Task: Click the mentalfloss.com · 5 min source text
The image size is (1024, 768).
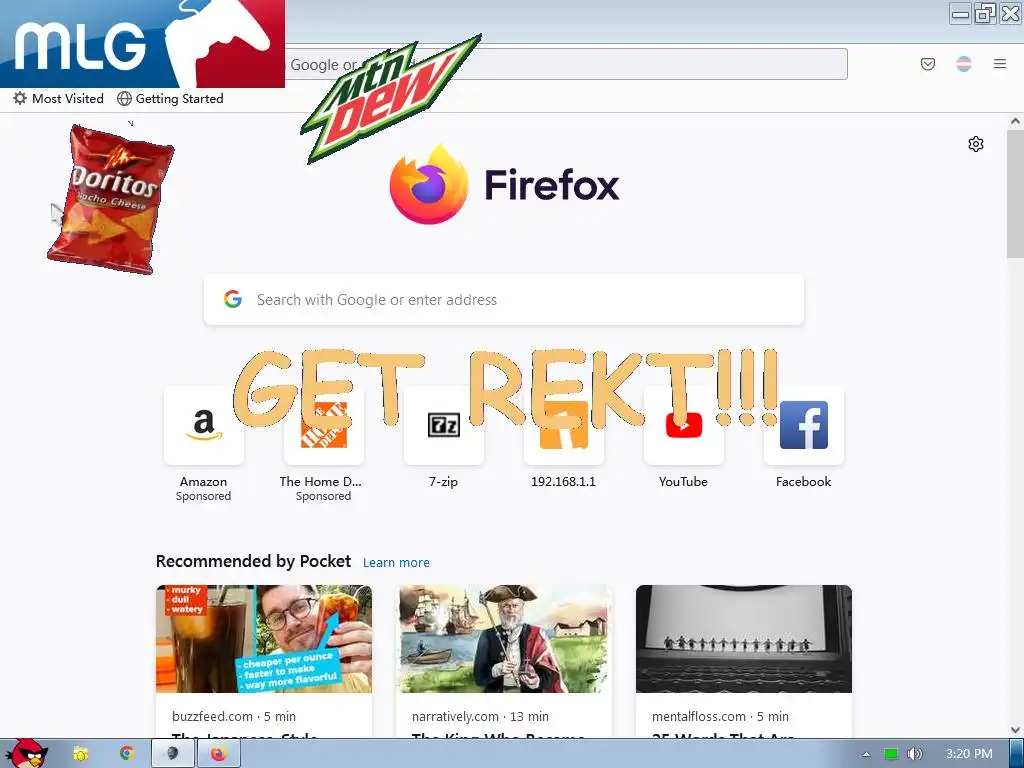Action: pos(720,716)
